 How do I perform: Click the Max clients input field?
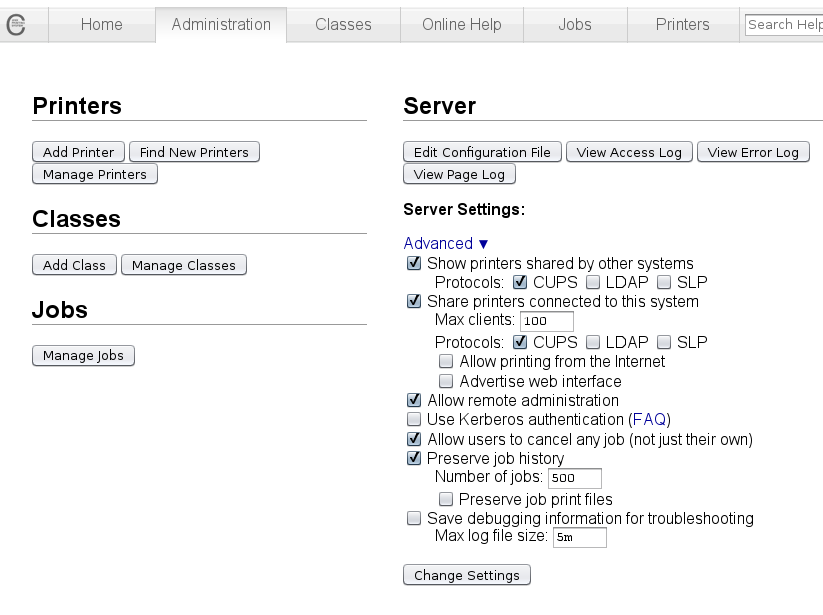(x=546, y=321)
